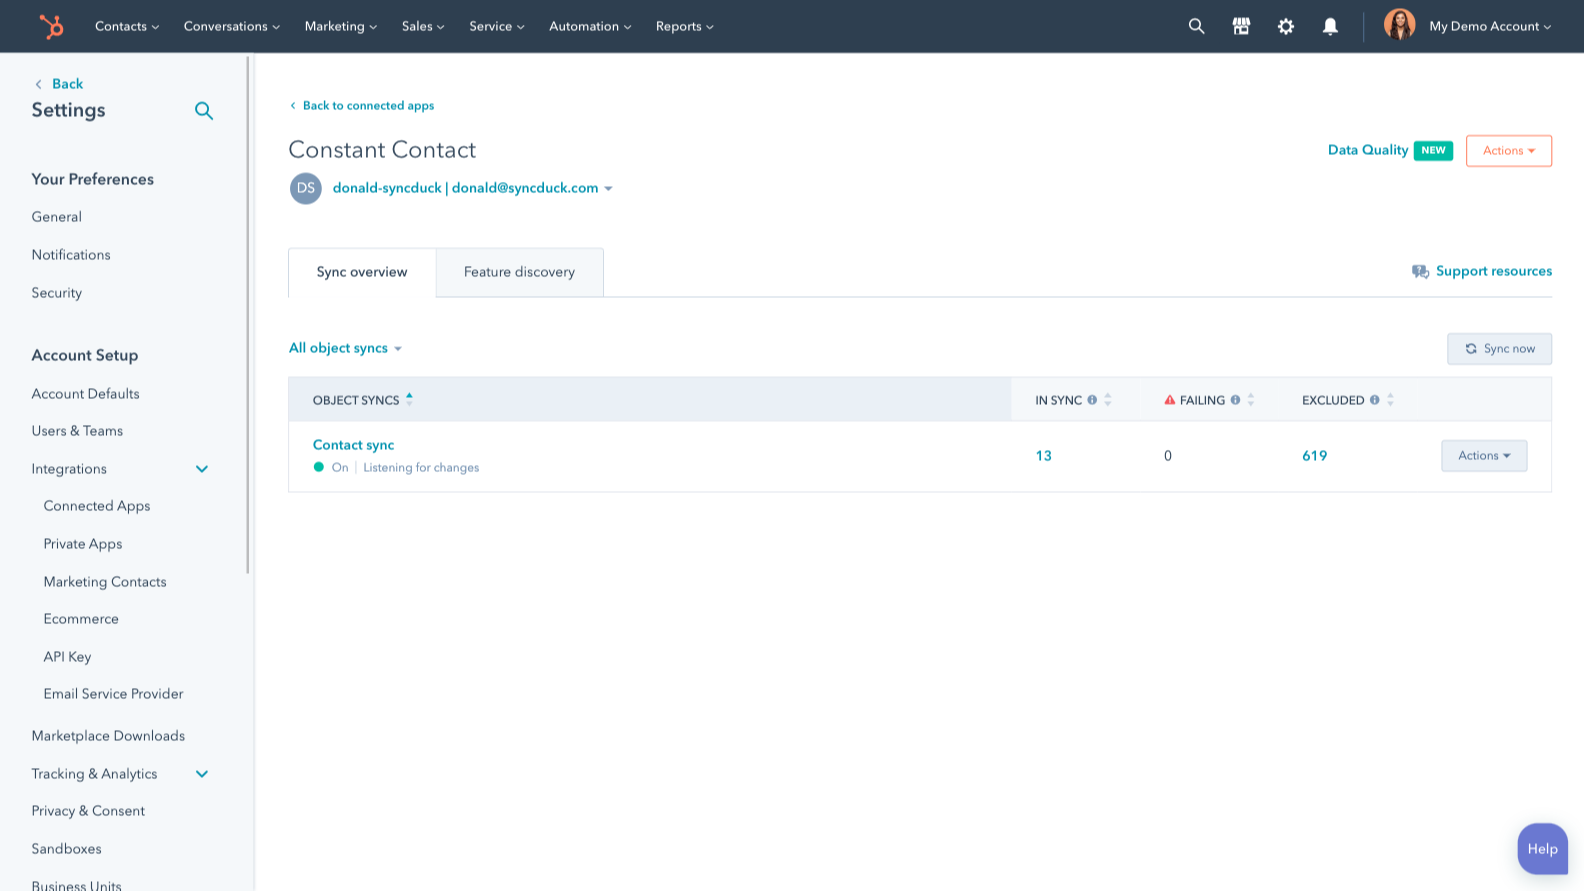
Task: Click the Support resources chat icon
Action: coord(1420,272)
